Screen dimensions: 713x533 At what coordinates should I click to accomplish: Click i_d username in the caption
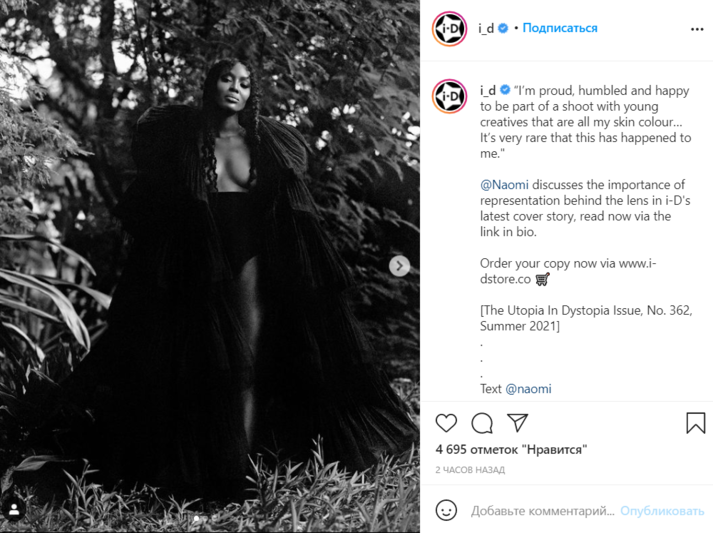pos(488,91)
